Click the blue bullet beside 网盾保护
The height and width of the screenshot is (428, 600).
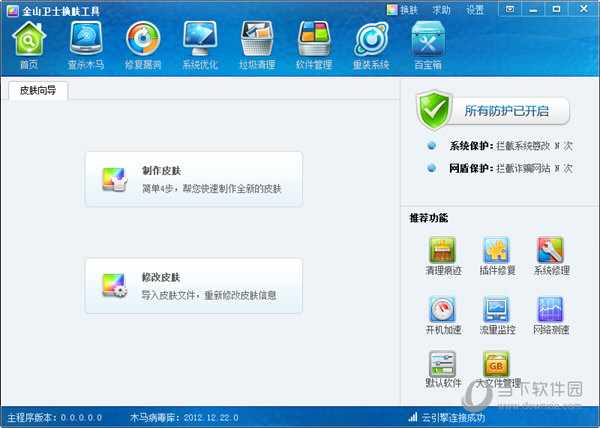[x=432, y=168]
